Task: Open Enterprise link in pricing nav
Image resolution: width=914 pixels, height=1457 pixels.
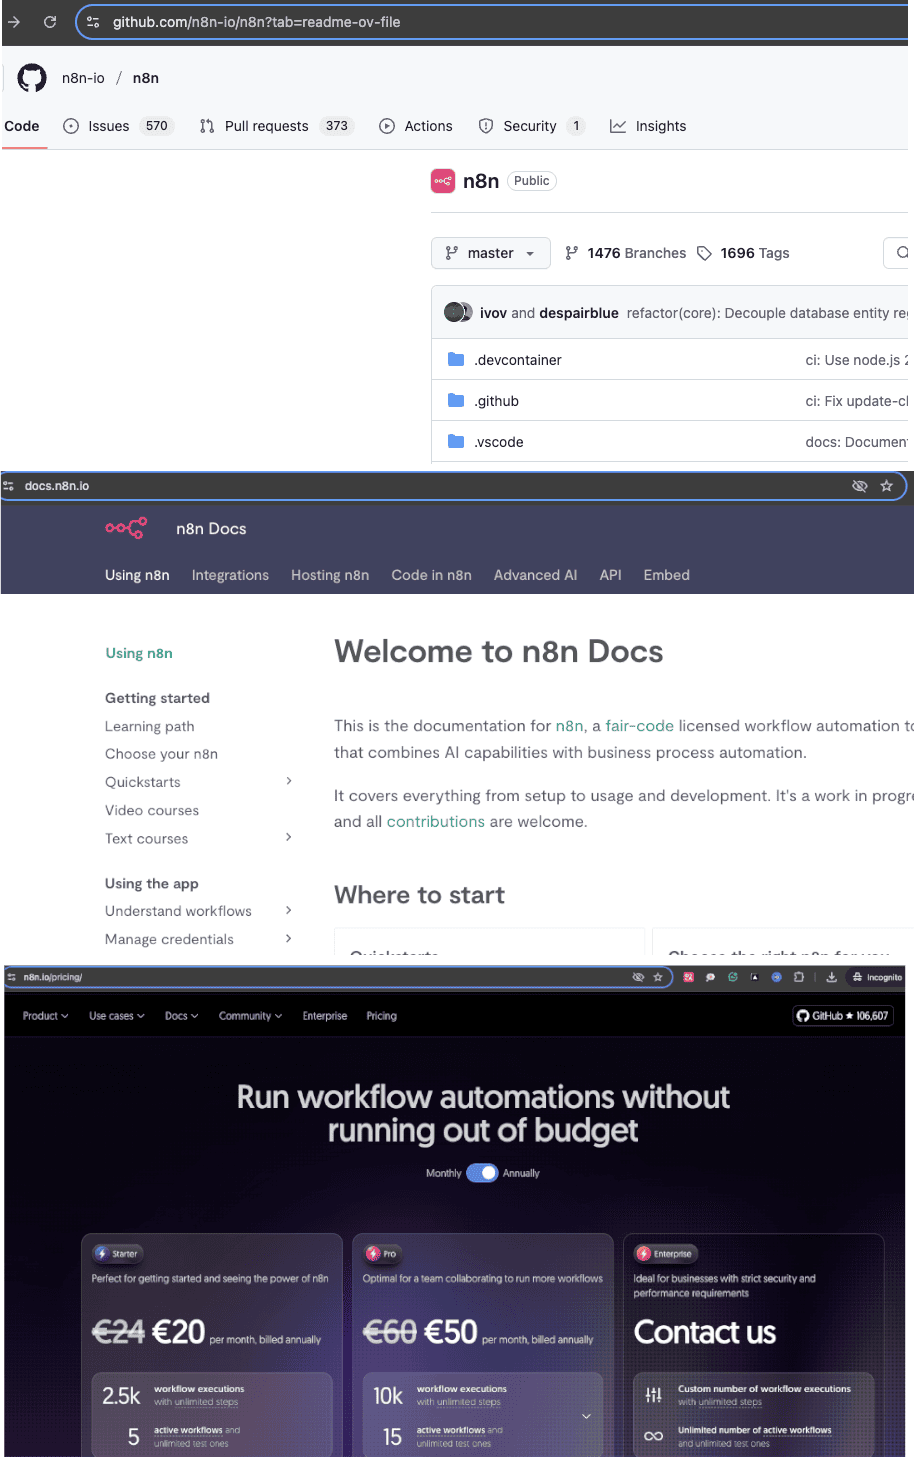Action: (325, 1016)
